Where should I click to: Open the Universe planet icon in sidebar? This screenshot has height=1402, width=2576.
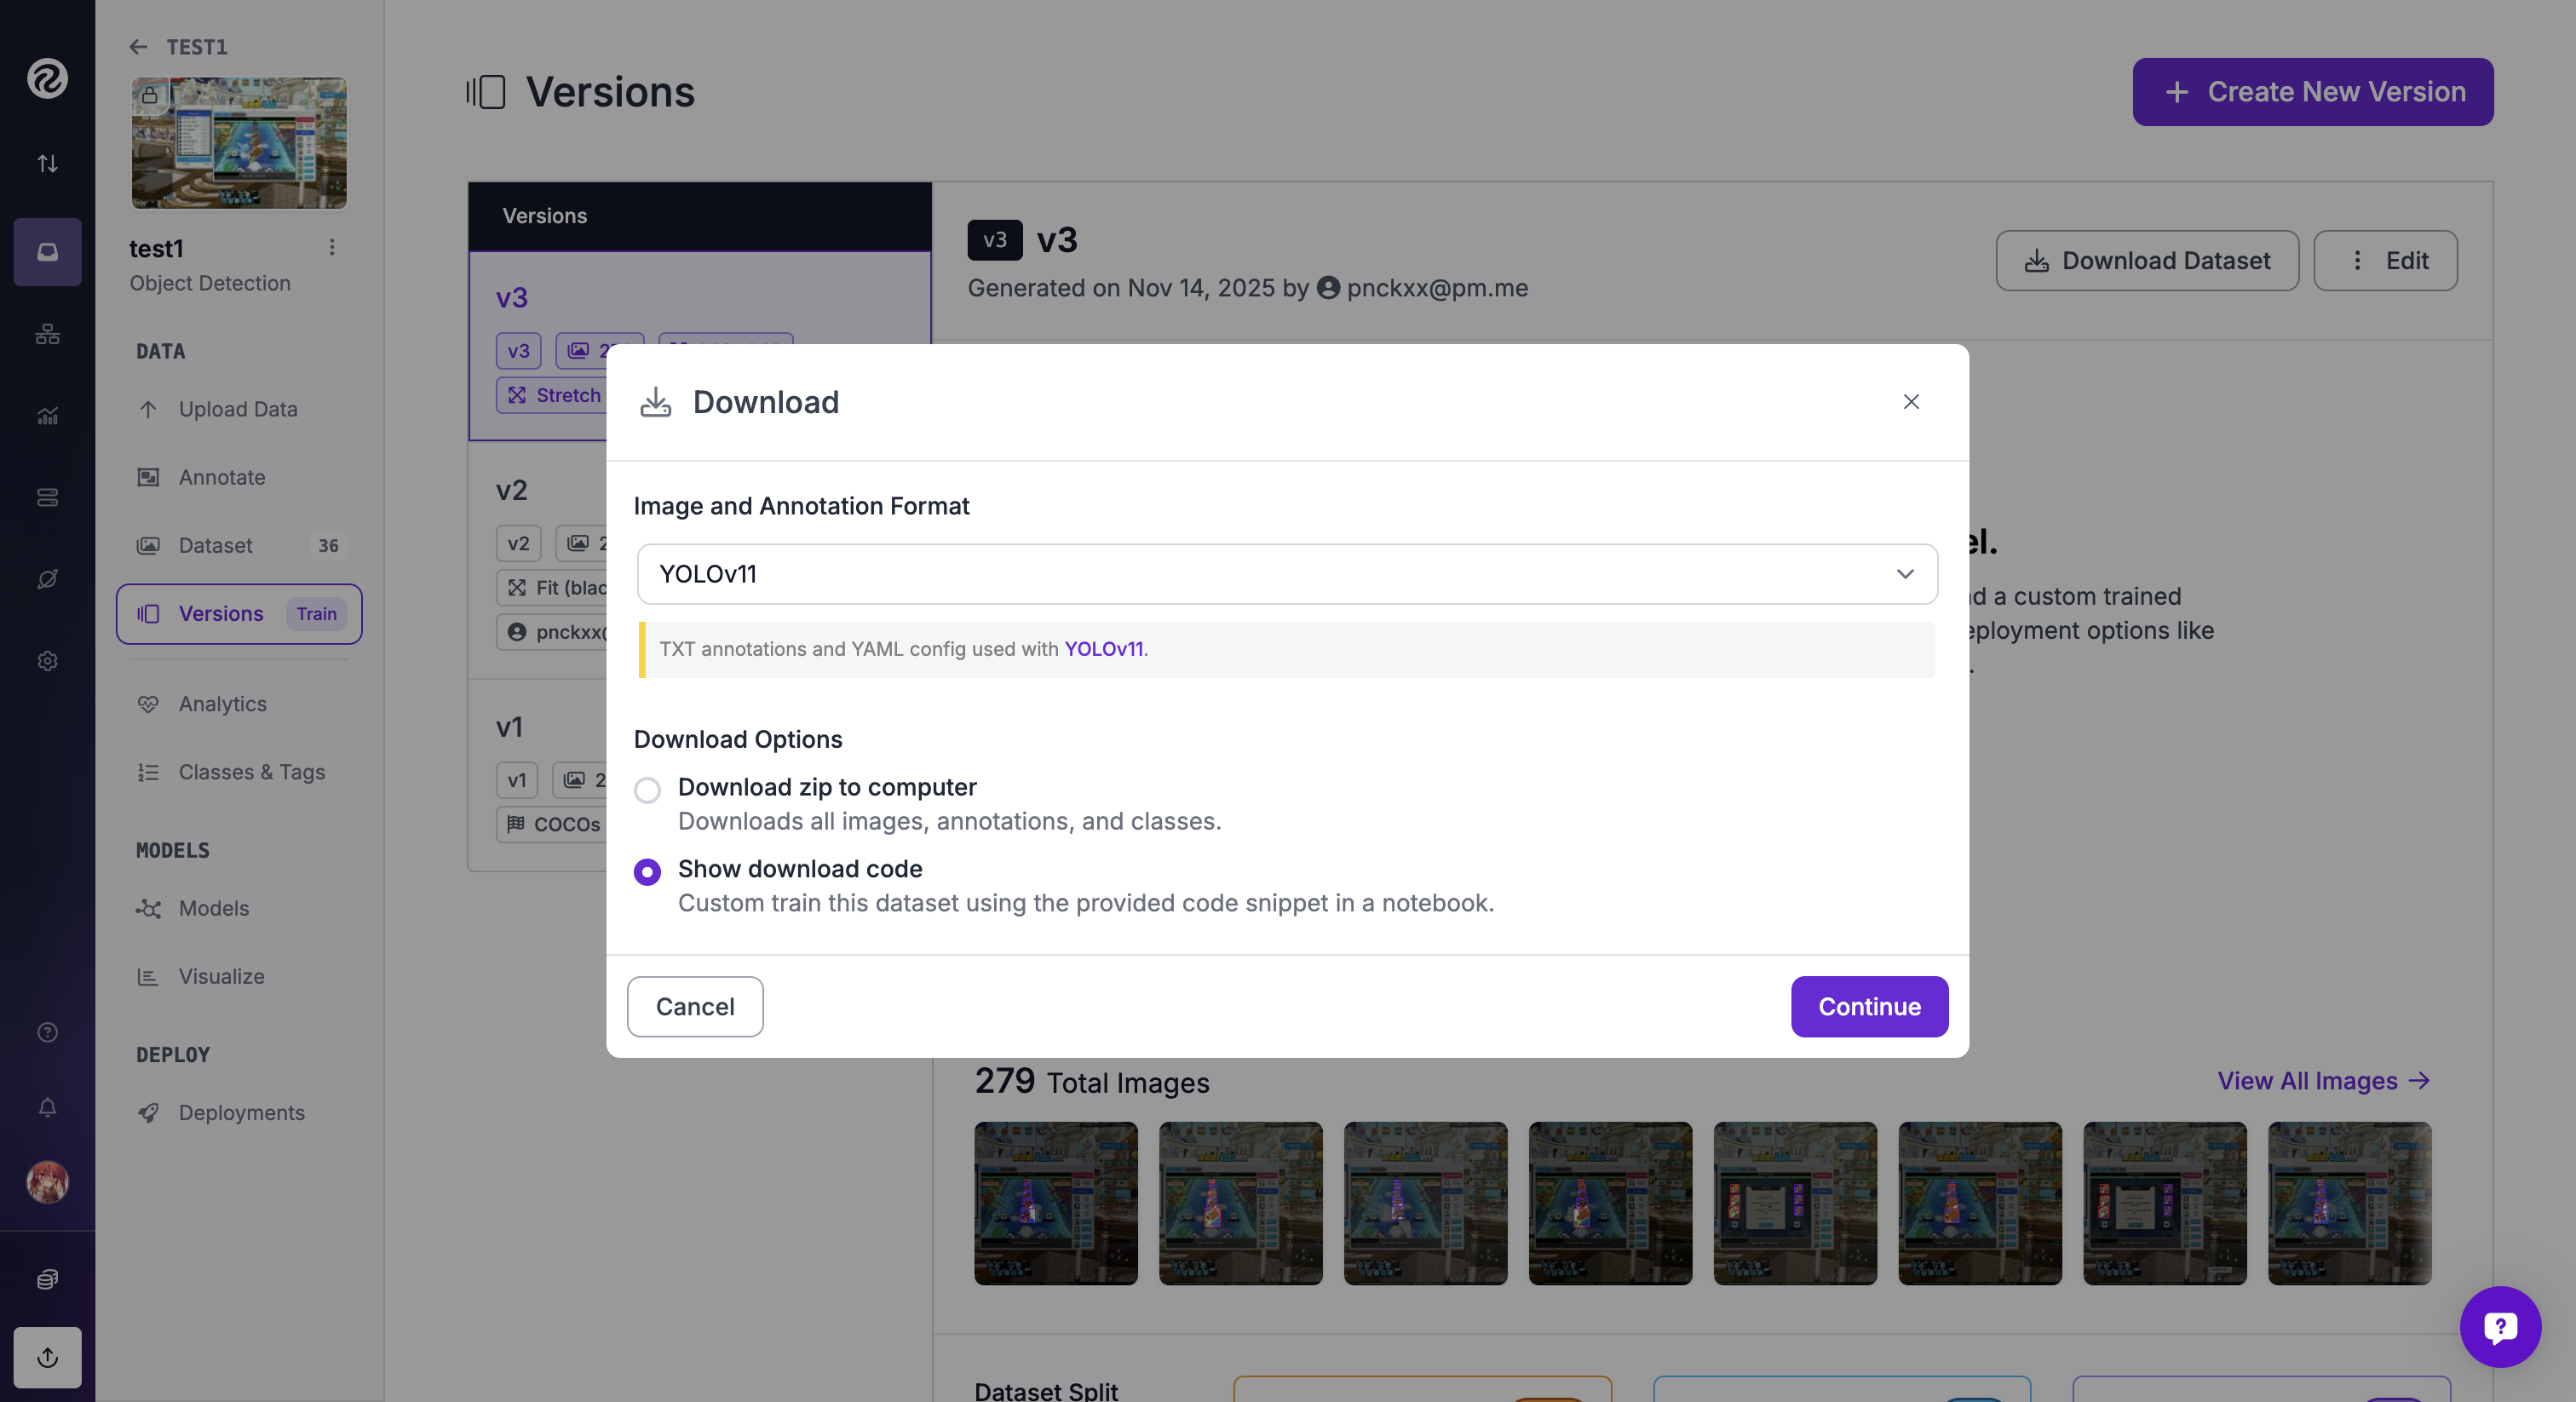[x=47, y=579]
